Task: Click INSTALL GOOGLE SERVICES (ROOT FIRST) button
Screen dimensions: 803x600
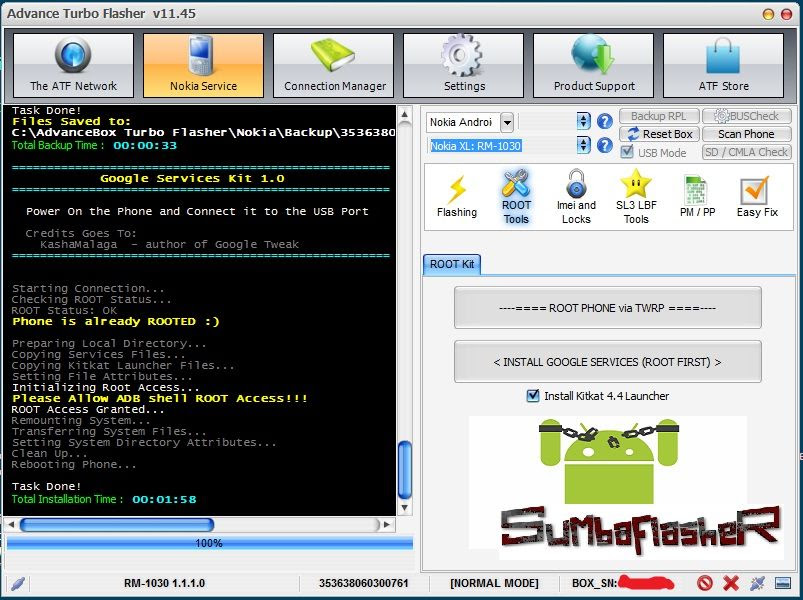Action: click(607, 362)
